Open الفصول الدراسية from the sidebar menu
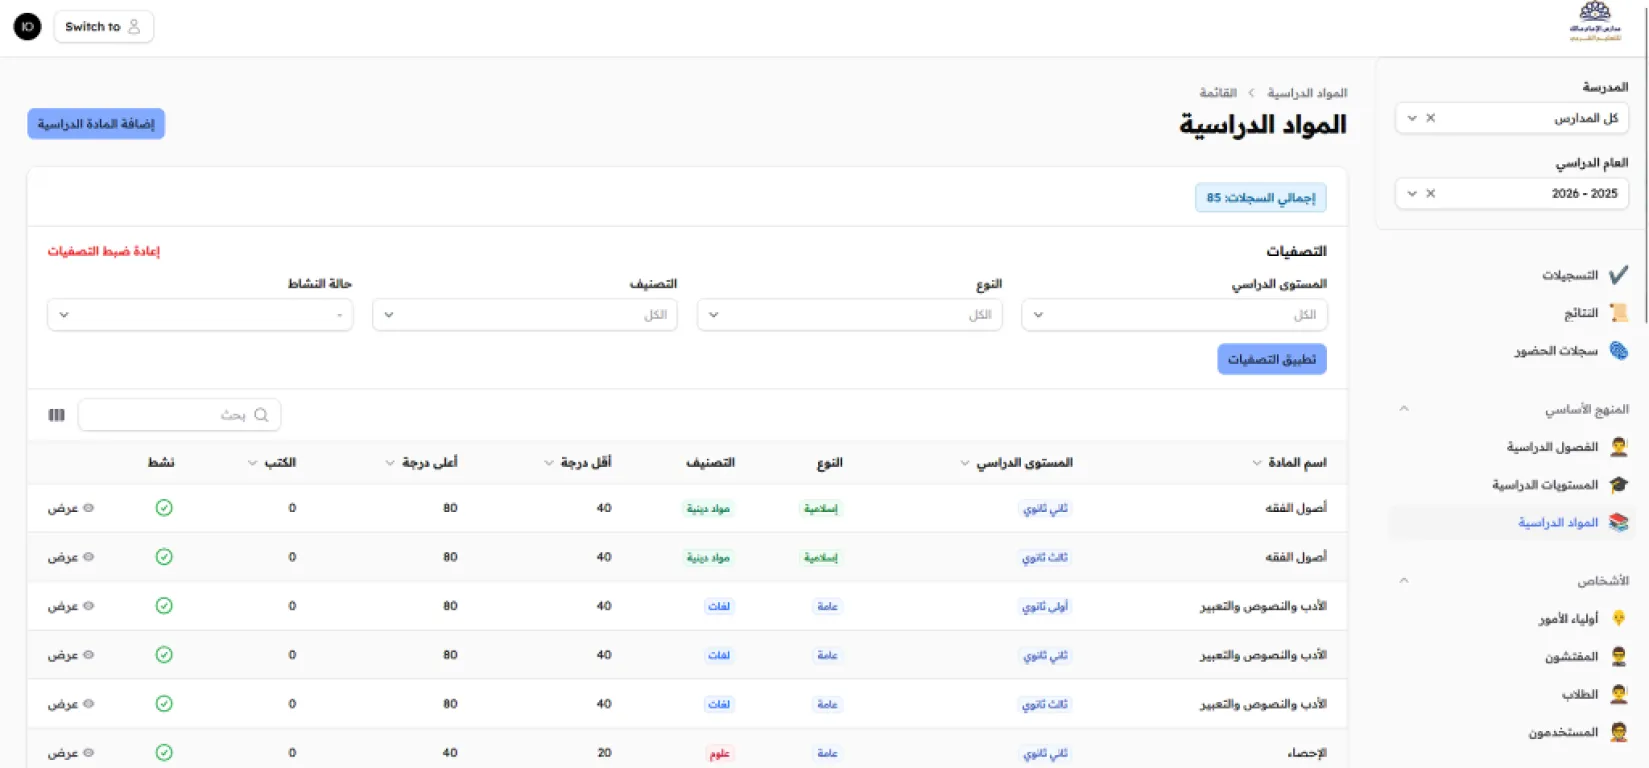 coord(1552,447)
